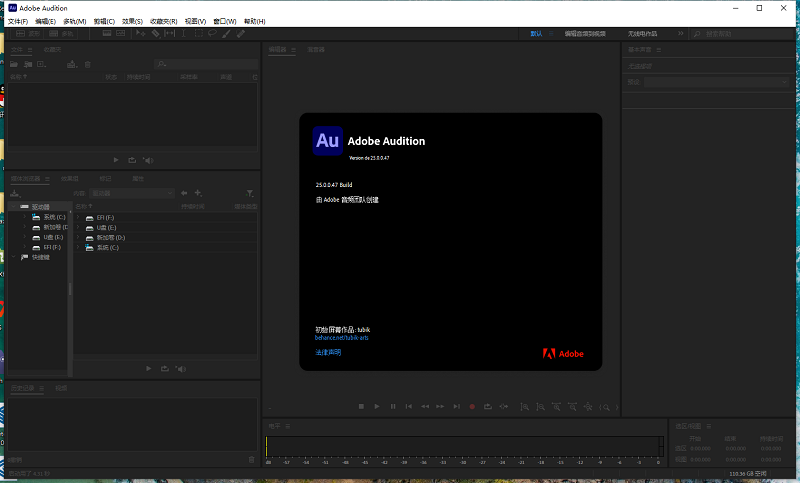Click the 法律声明 link on the splash screen

tap(328, 352)
